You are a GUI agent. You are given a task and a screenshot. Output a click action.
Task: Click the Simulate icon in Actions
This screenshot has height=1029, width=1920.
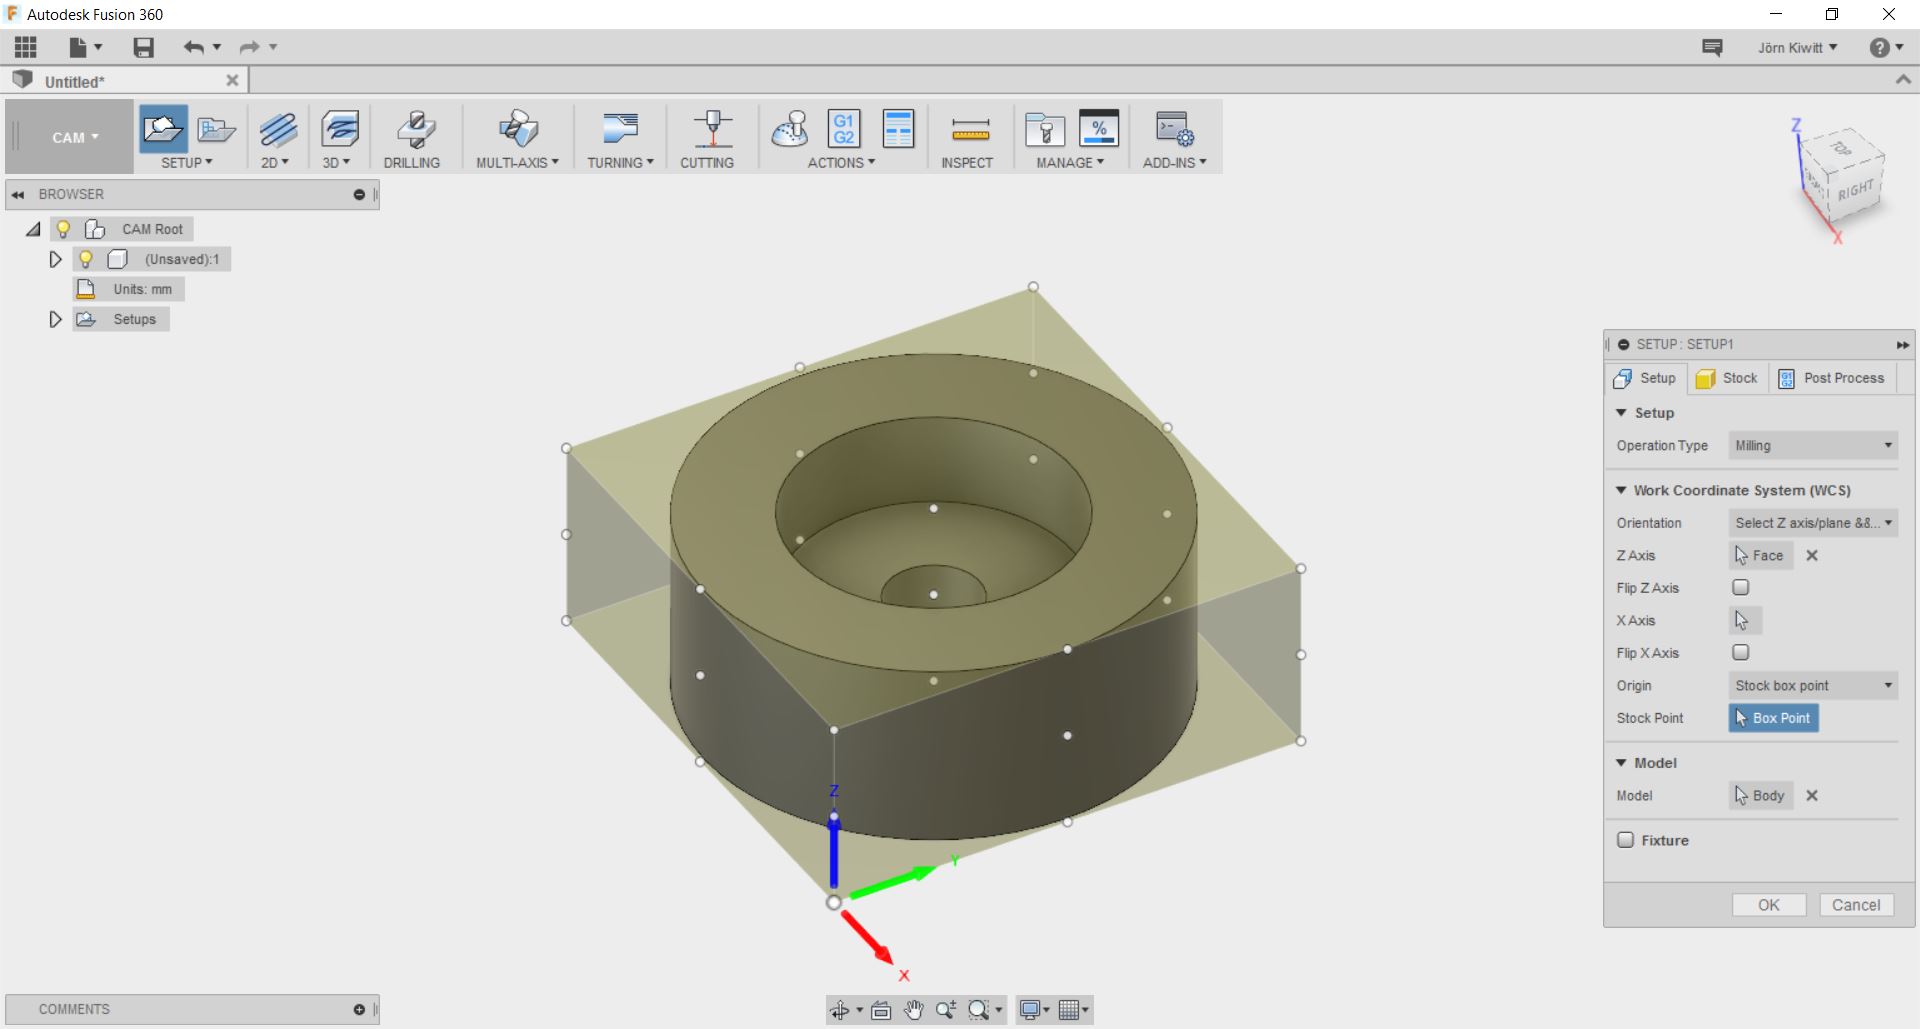(790, 130)
